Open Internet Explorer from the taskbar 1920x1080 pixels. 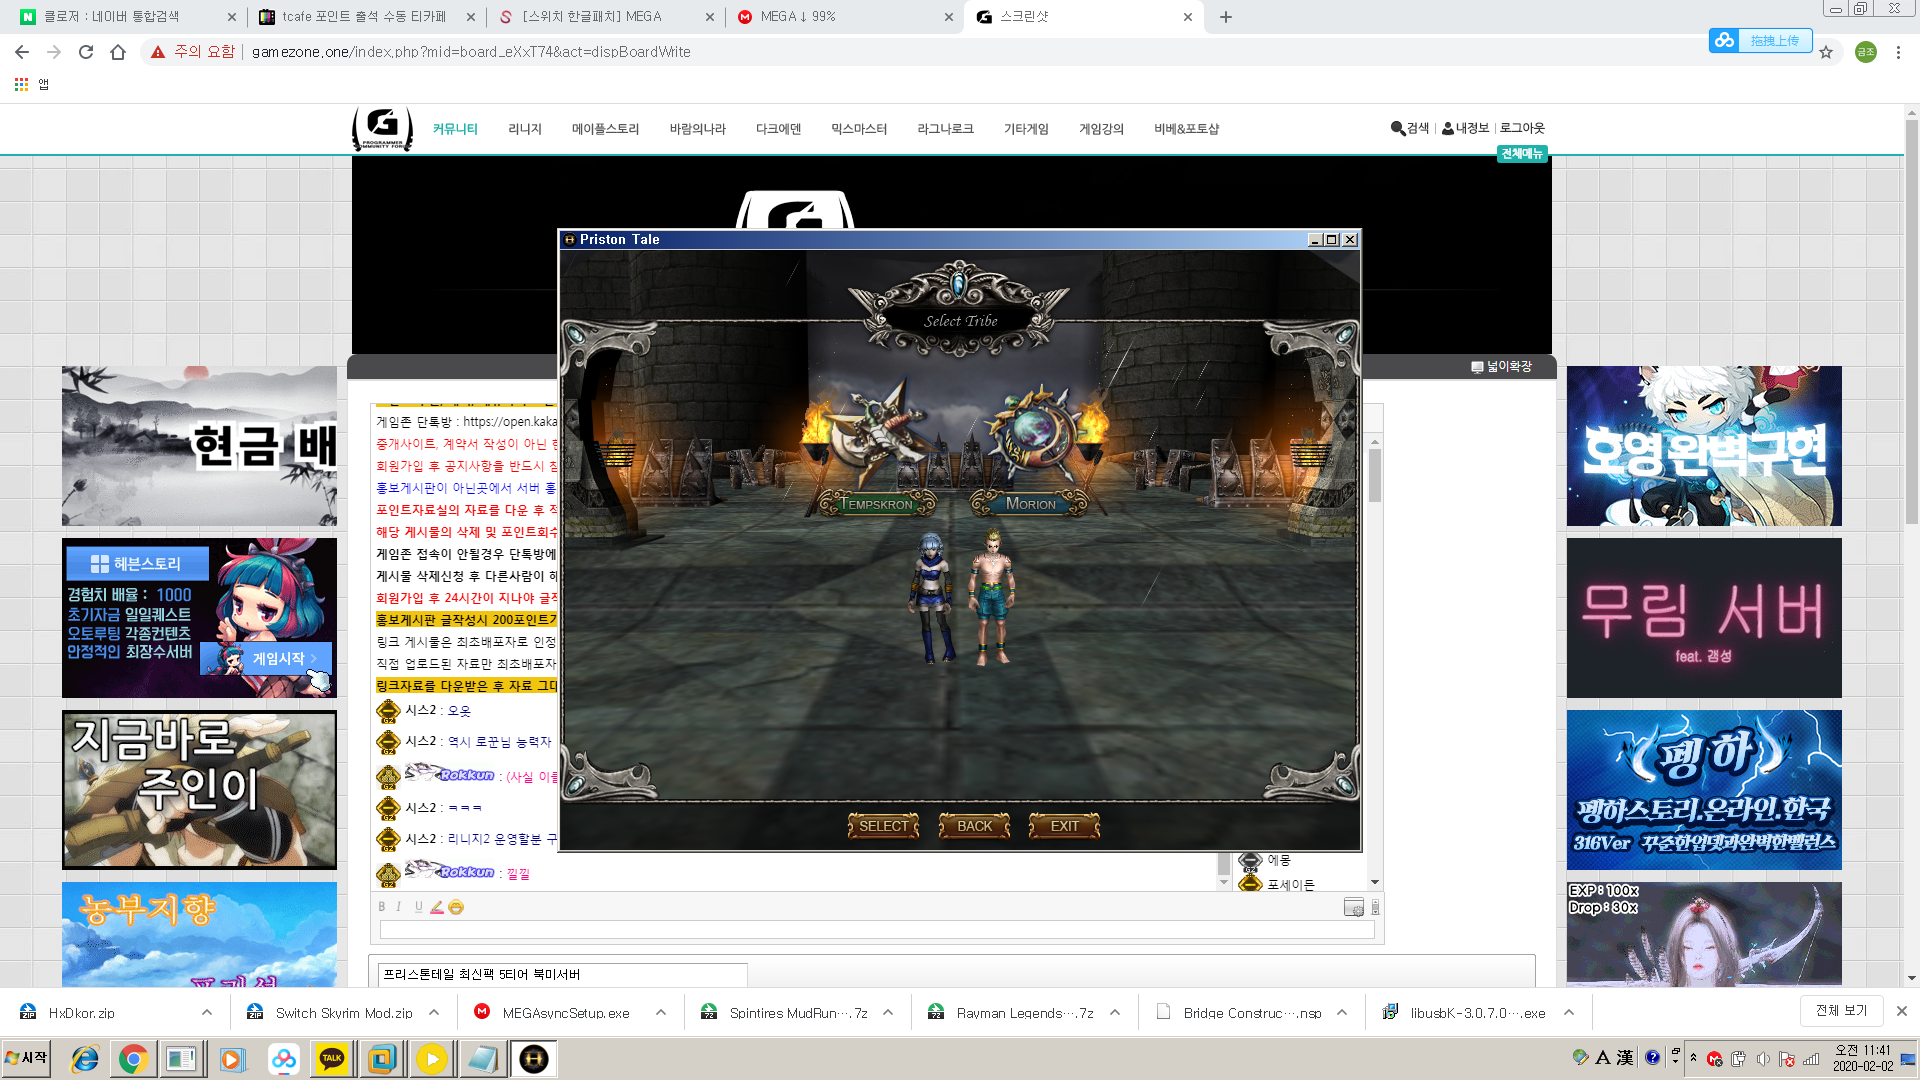85,1058
